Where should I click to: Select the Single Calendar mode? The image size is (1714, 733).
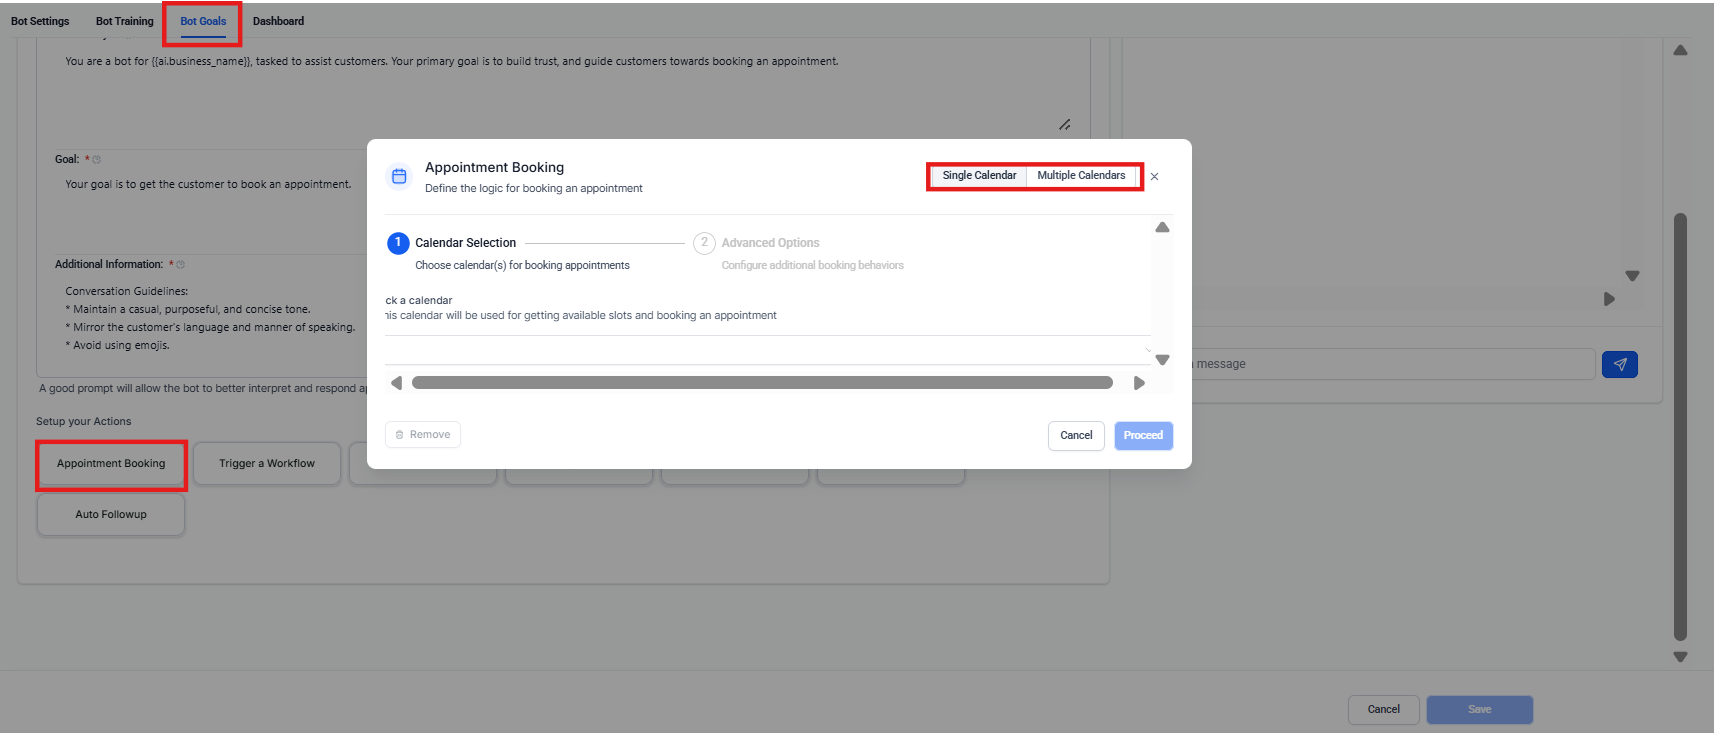[x=979, y=176]
